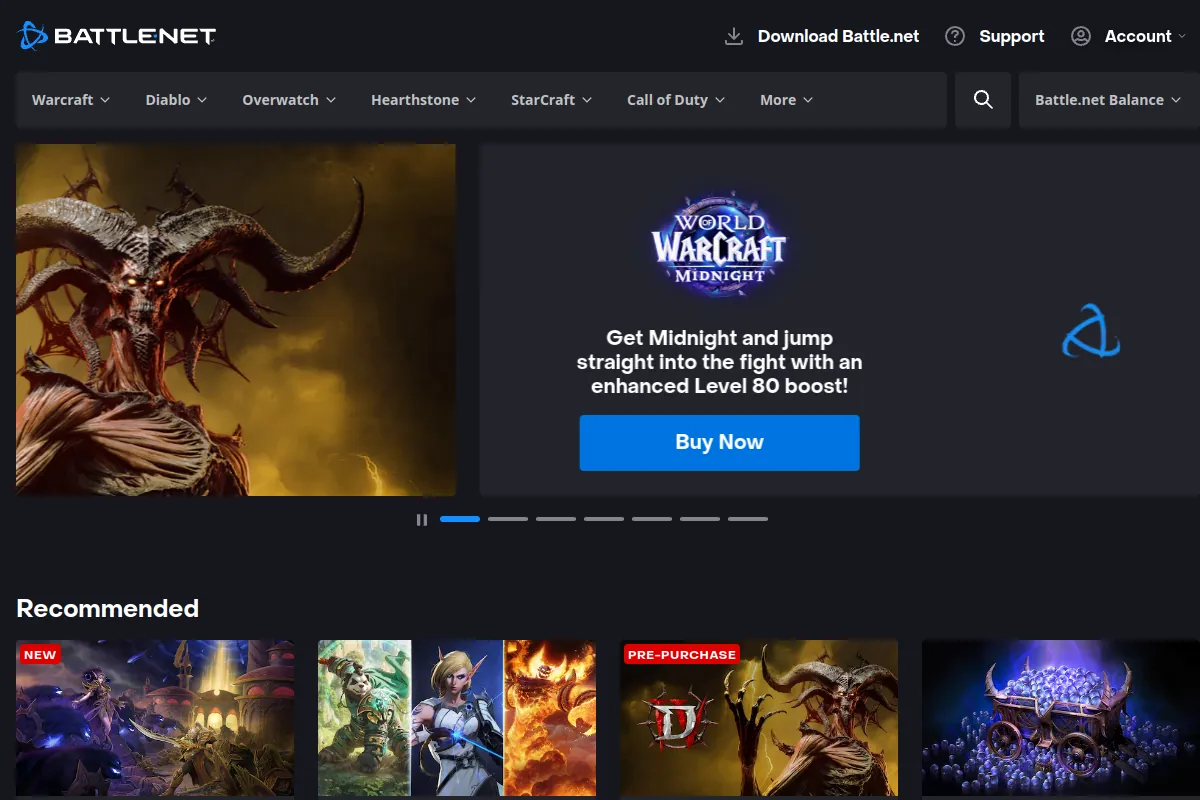Click the download arrow icon beside Download Battle.net

(x=733, y=35)
